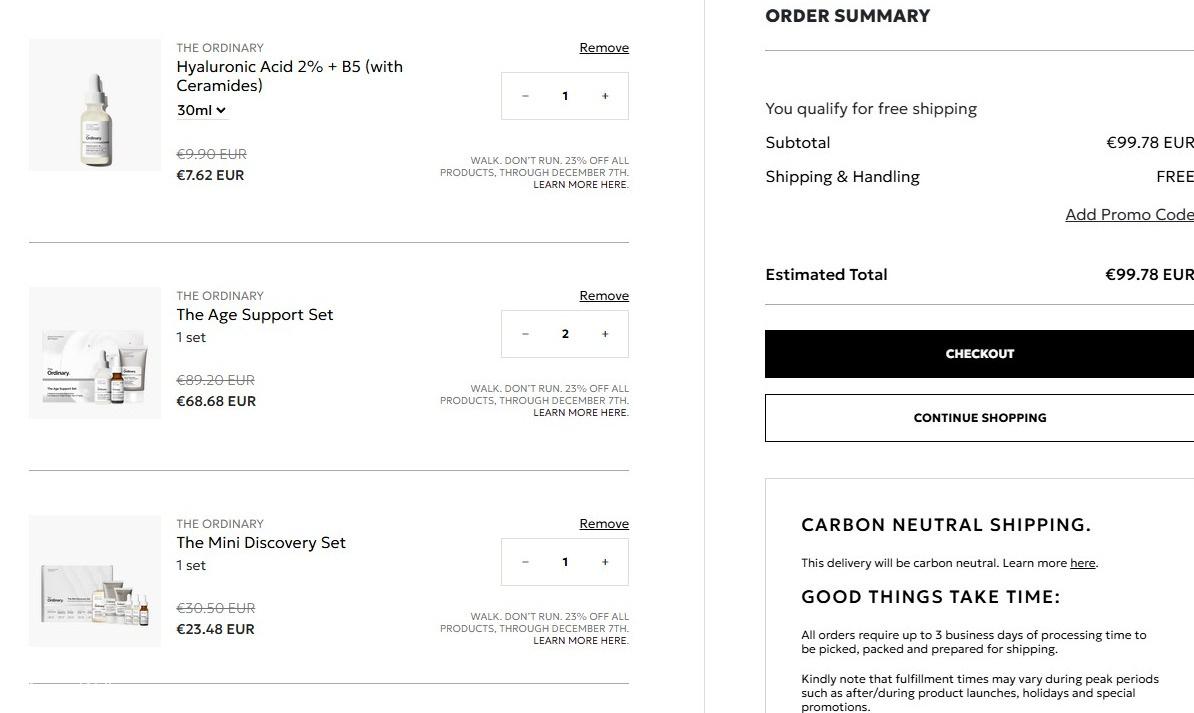Viewport: 1194px width, 713px height.
Task: Open The Age Support Set product title
Action: point(255,315)
